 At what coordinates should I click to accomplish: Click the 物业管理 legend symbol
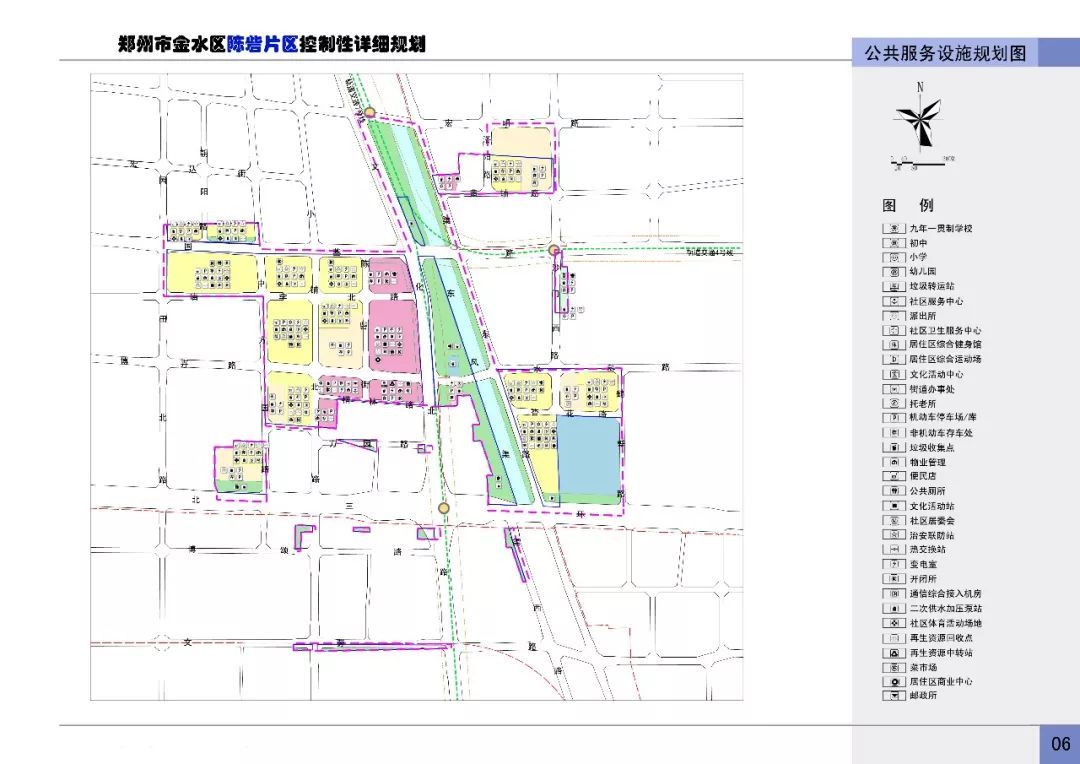coord(894,462)
